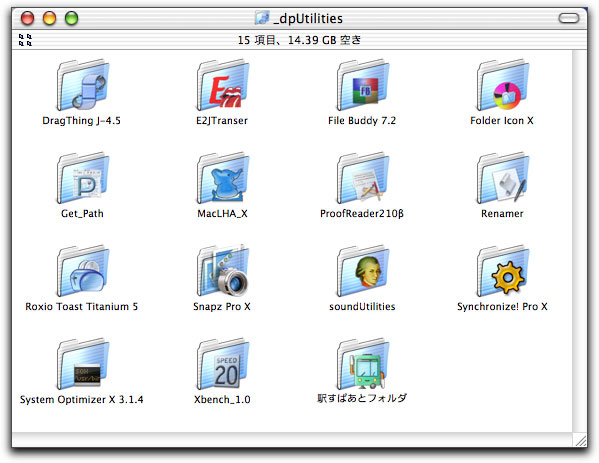Click the "Renamer" label text
This screenshot has height=463, width=599.
coord(502,214)
